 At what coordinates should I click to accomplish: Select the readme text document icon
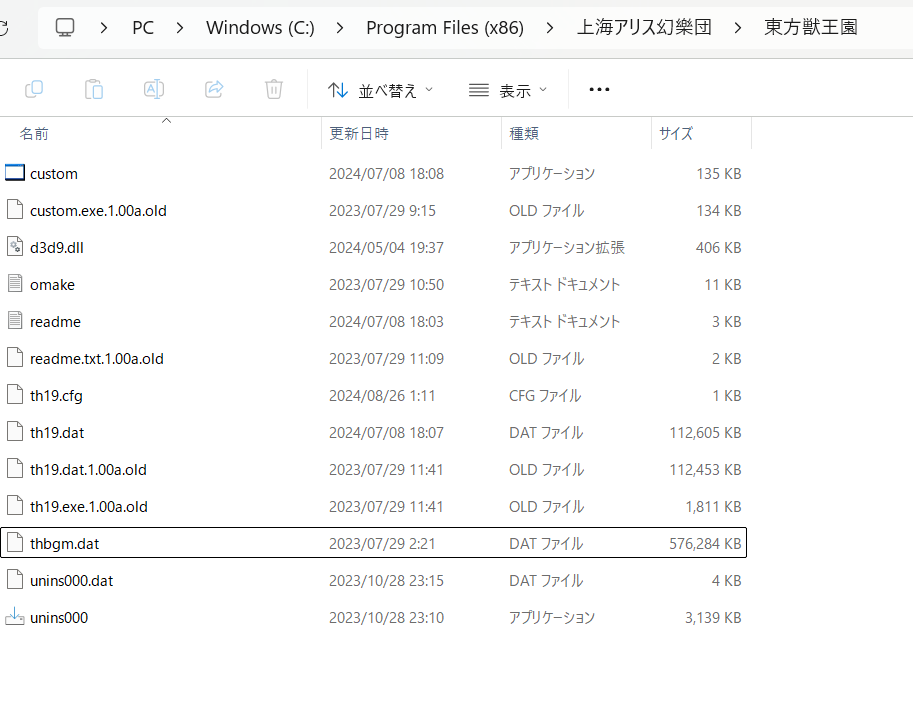pyautogui.click(x=15, y=320)
